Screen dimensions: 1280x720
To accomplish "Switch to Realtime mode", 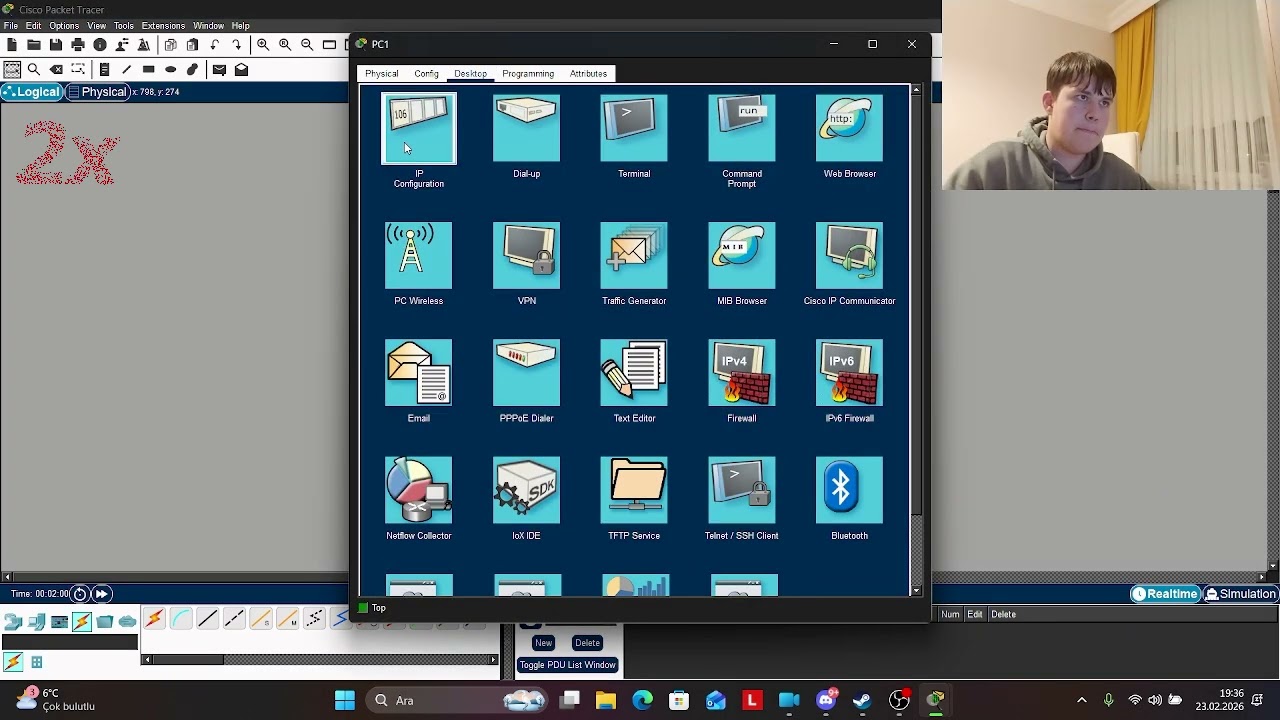I will click(1165, 594).
